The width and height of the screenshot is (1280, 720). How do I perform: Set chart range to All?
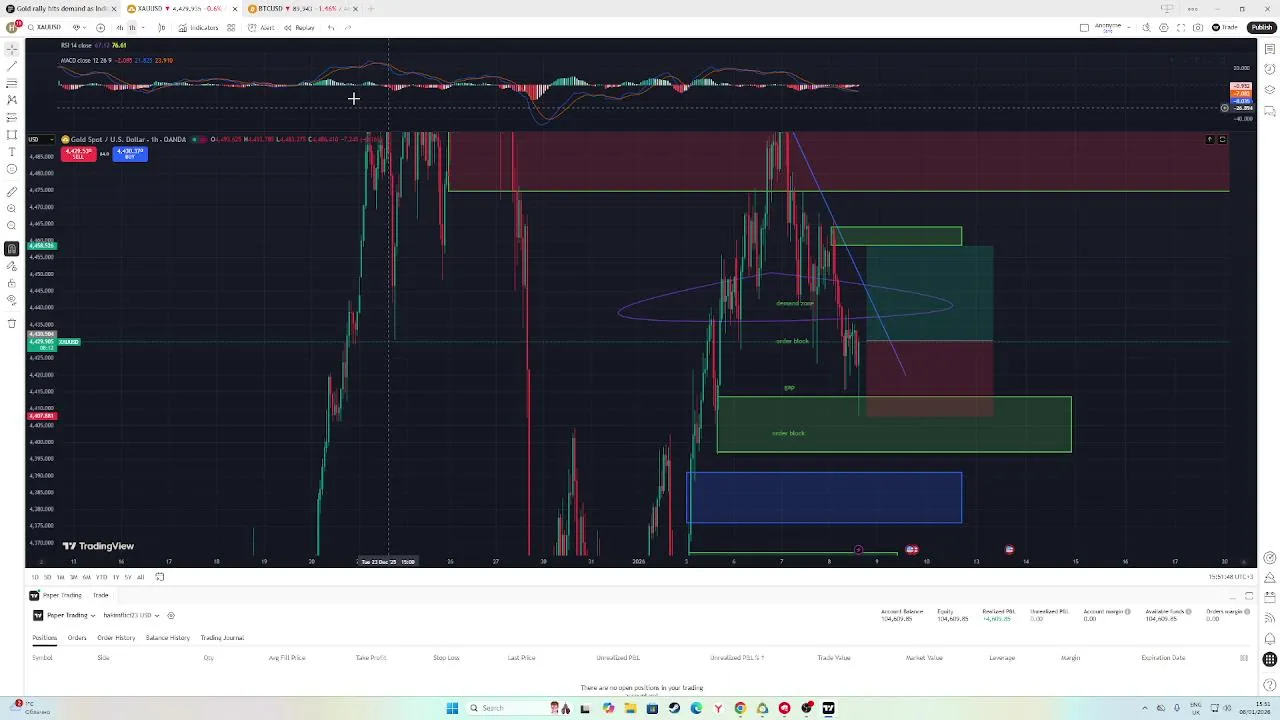pos(140,577)
